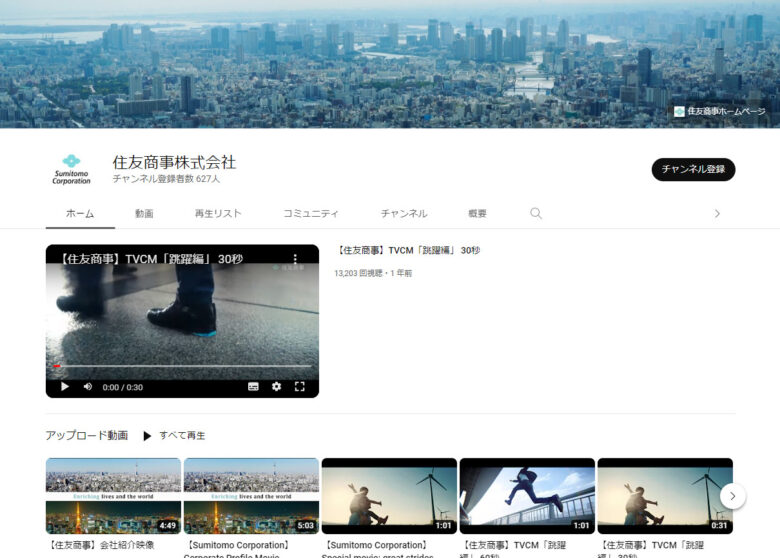
Task: Click the 13,203 回視聴 view count text
Action: tap(359, 273)
